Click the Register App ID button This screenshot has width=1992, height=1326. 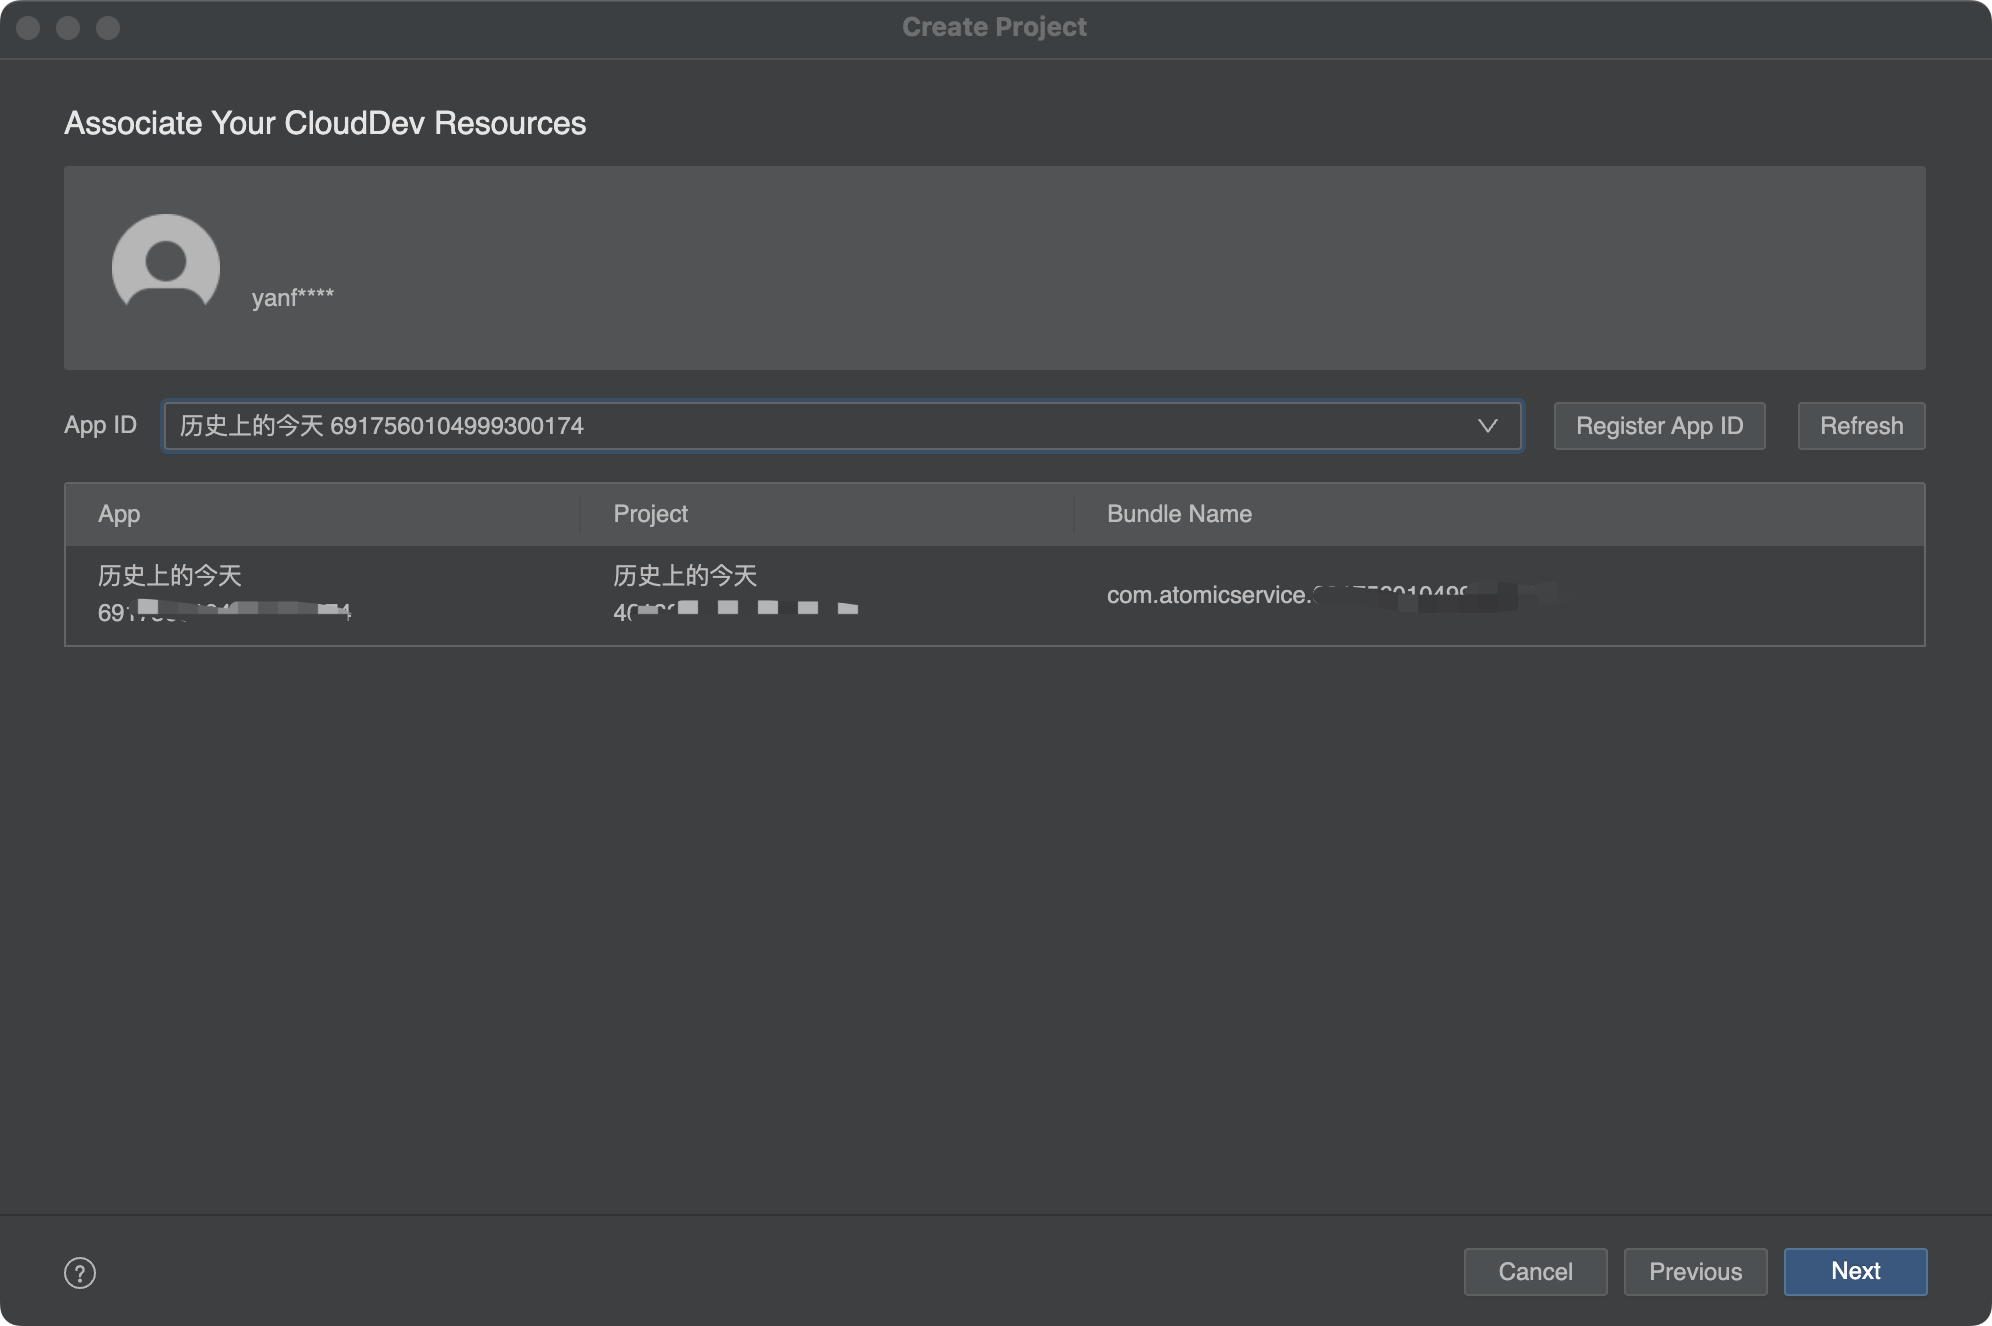(x=1659, y=426)
